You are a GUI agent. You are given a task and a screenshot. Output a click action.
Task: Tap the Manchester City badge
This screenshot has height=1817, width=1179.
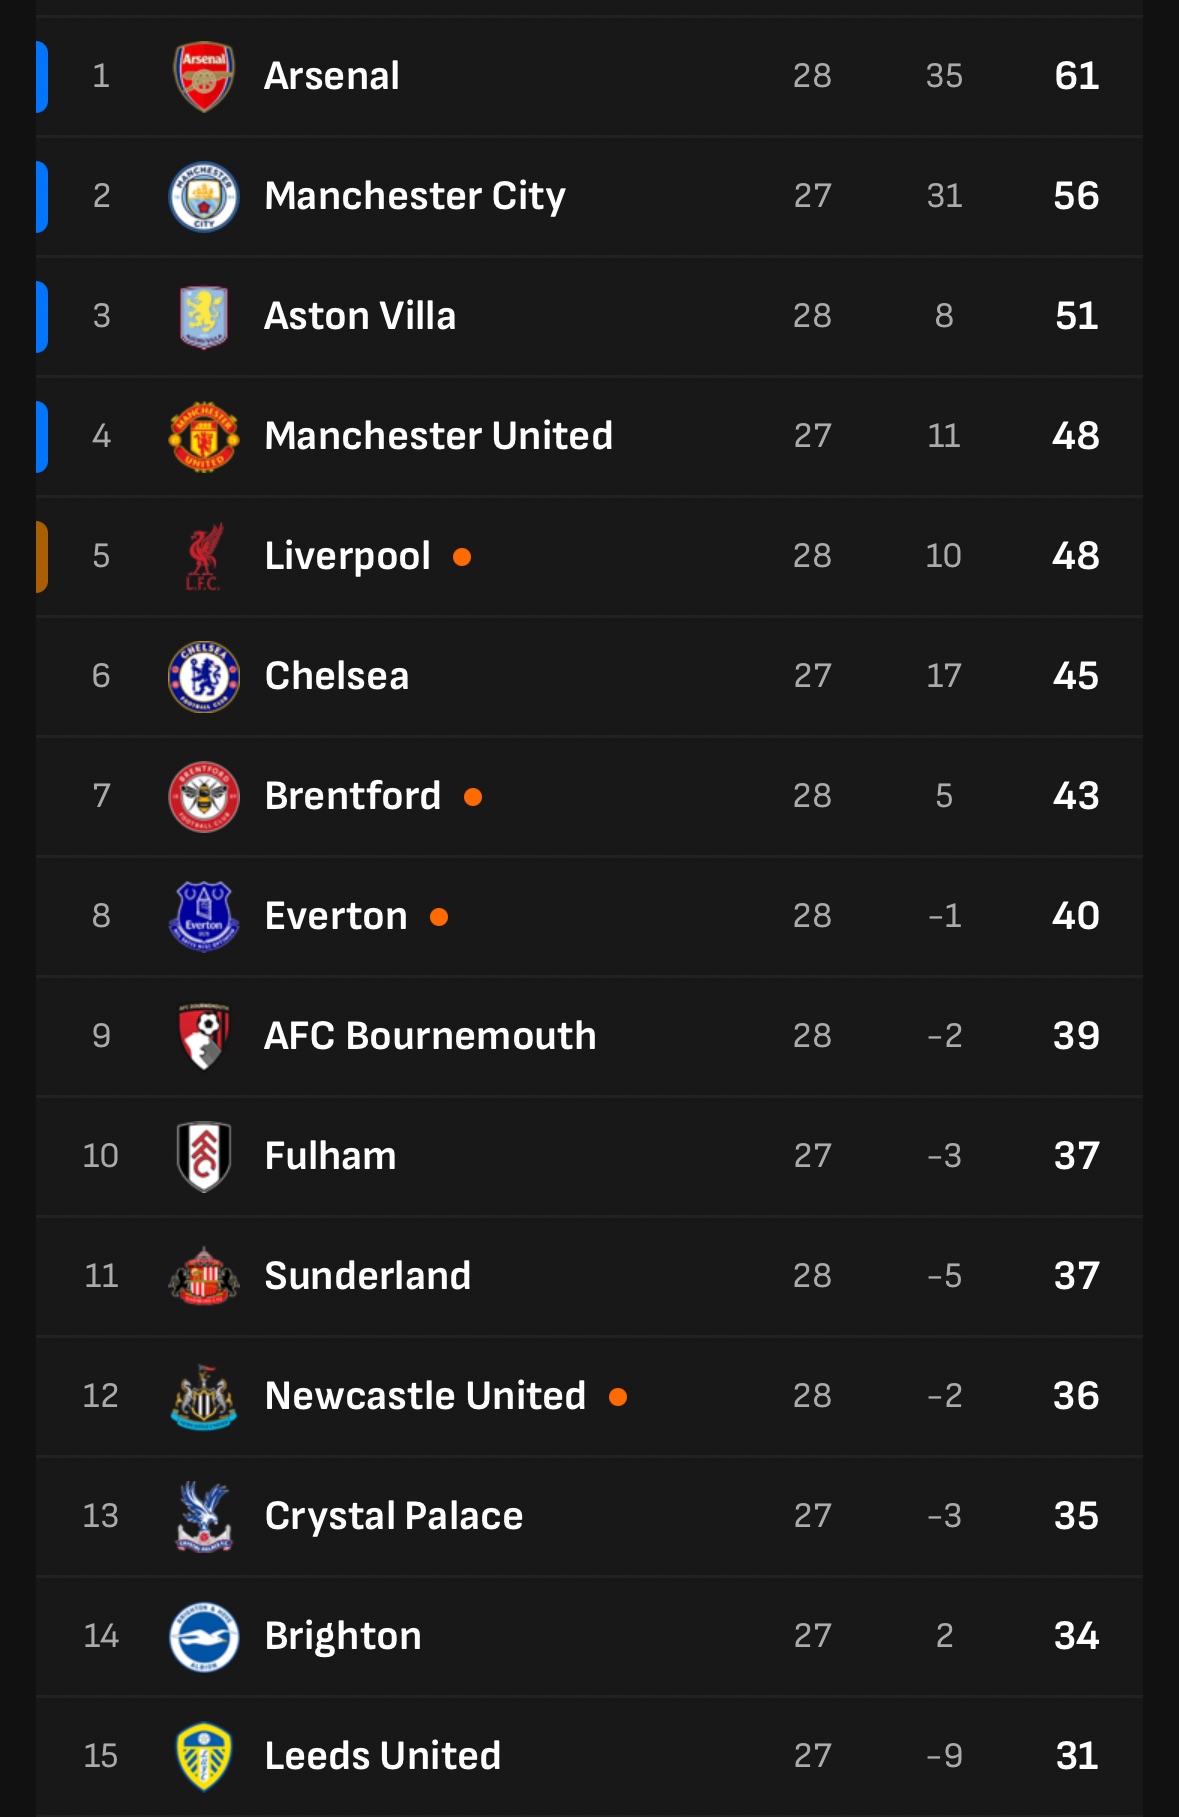click(x=204, y=196)
